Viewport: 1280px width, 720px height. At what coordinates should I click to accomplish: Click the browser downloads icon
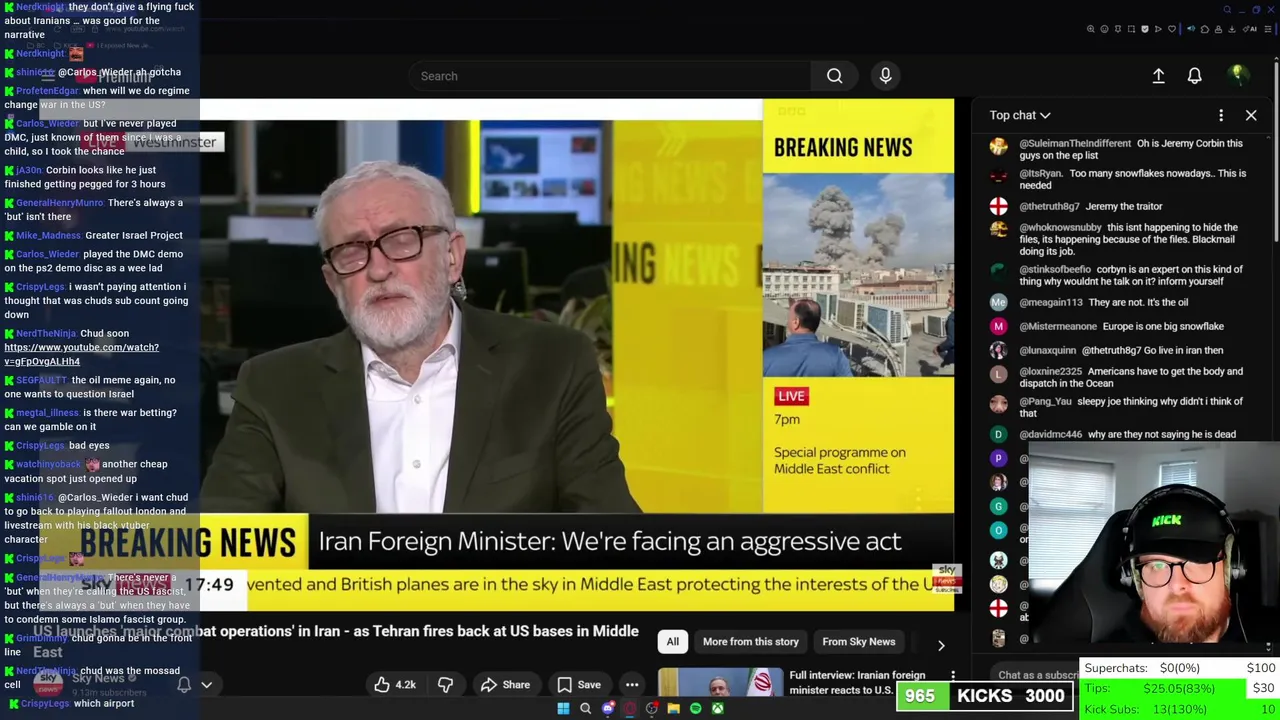point(1231,29)
